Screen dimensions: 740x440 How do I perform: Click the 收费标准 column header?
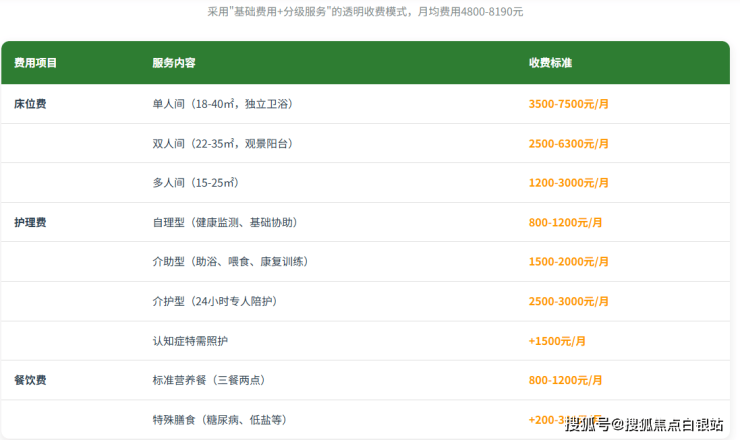[550, 63]
